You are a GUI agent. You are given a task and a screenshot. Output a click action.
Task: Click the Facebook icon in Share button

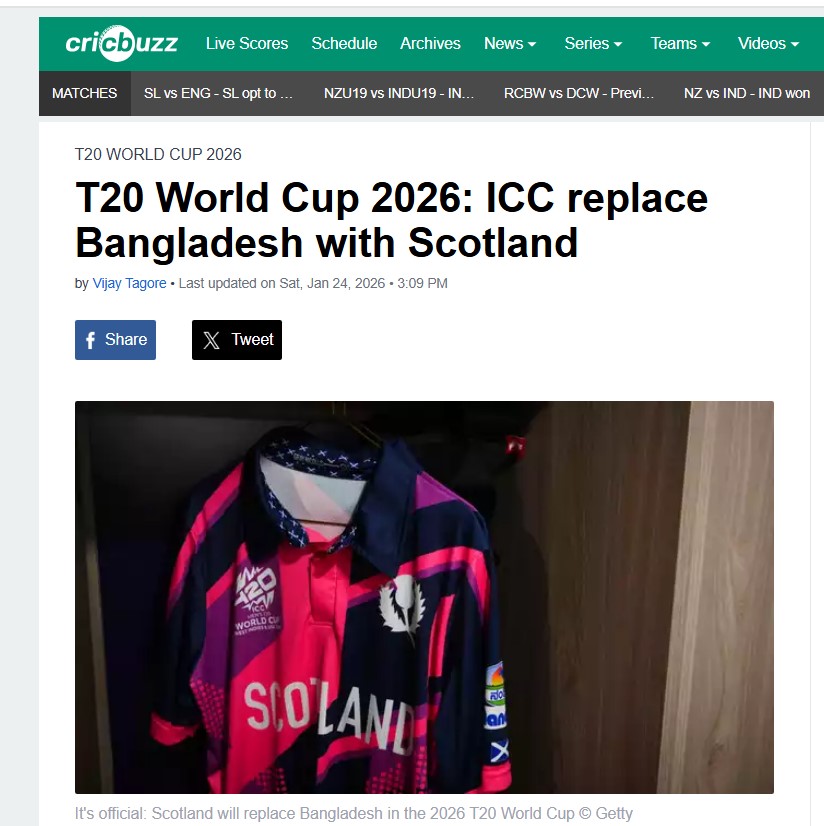[x=91, y=340]
